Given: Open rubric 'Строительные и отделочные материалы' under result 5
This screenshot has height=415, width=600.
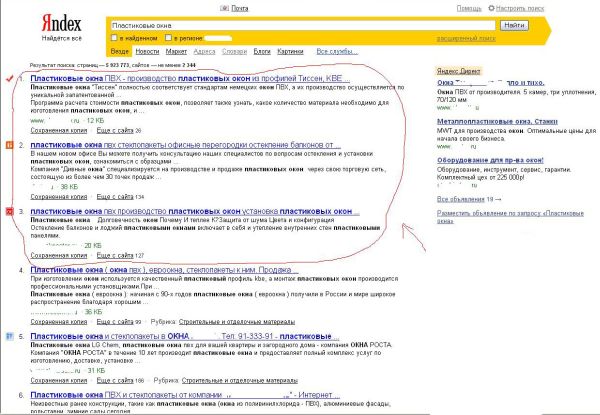Looking at the screenshot, I should pyautogui.click(x=240, y=381).
